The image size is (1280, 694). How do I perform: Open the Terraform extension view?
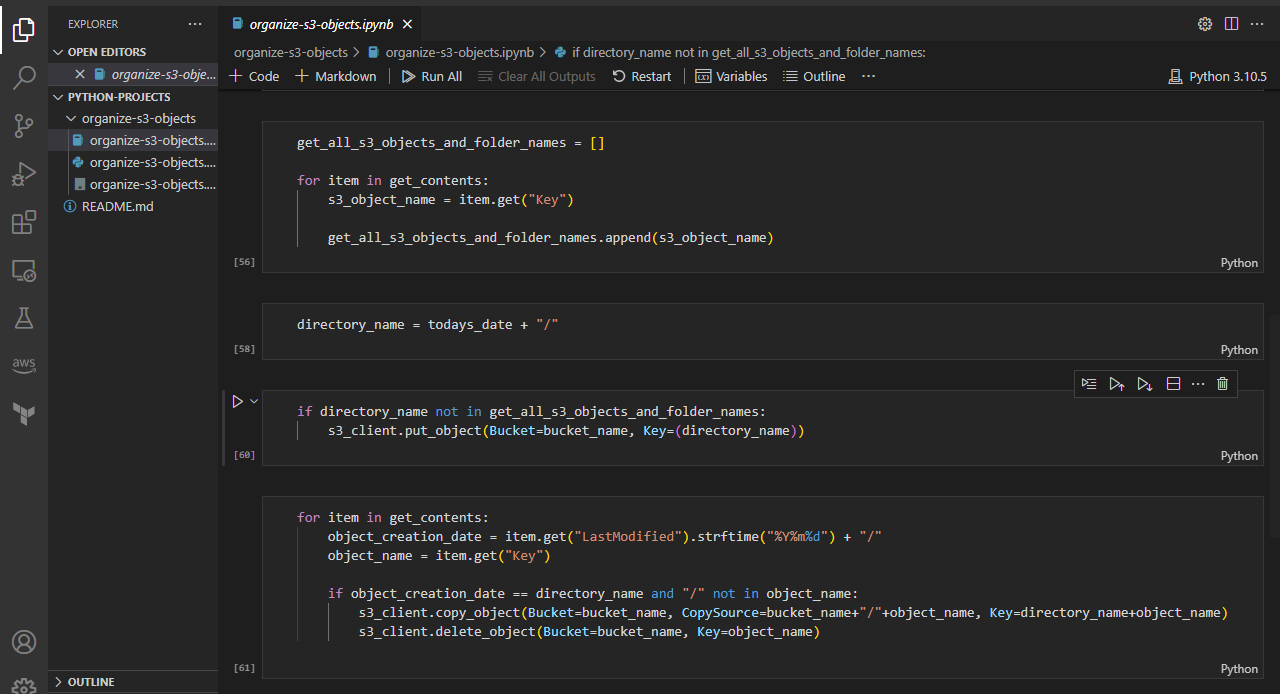coord(24,414)
